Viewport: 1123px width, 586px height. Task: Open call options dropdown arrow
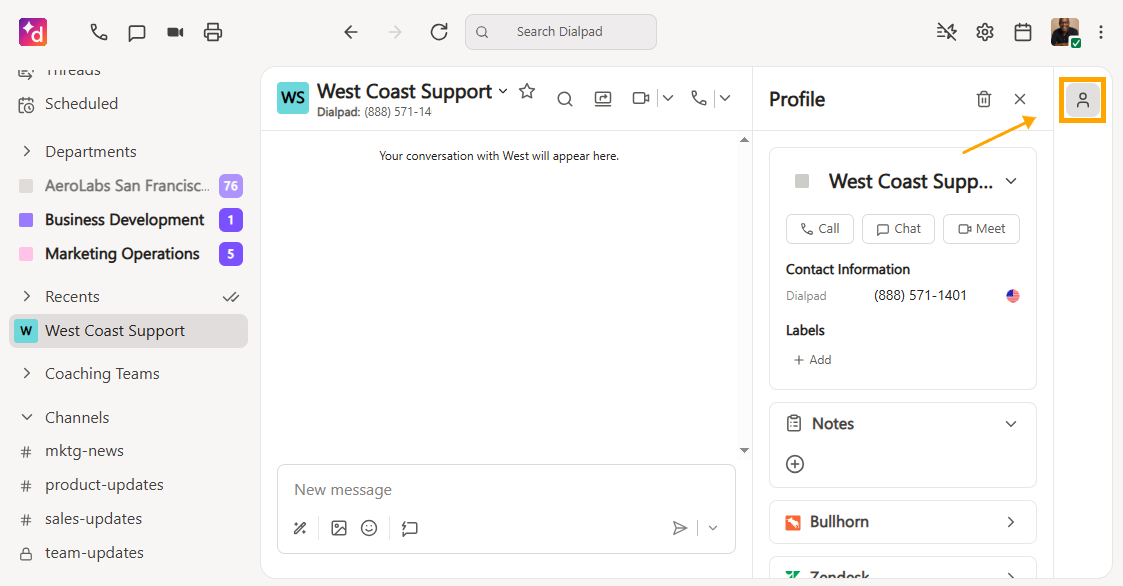click(x=725, y=98)
